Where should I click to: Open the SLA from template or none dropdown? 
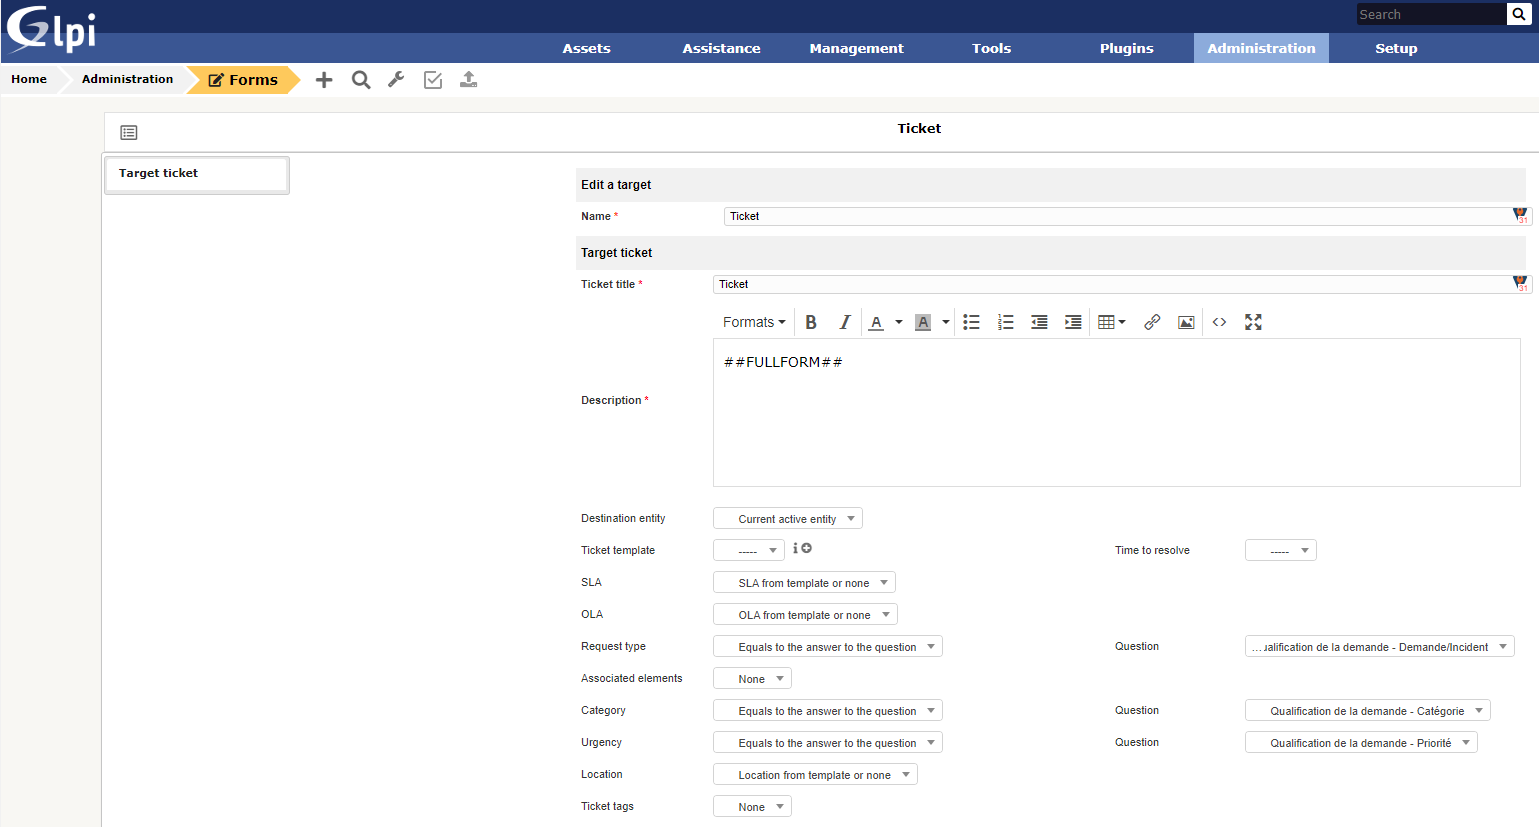[804, 582]
